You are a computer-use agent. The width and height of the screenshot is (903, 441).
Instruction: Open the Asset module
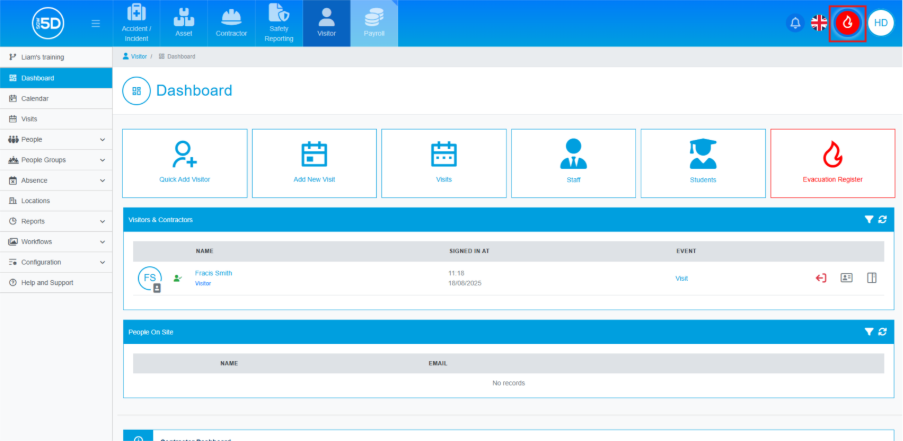point(184,23)
